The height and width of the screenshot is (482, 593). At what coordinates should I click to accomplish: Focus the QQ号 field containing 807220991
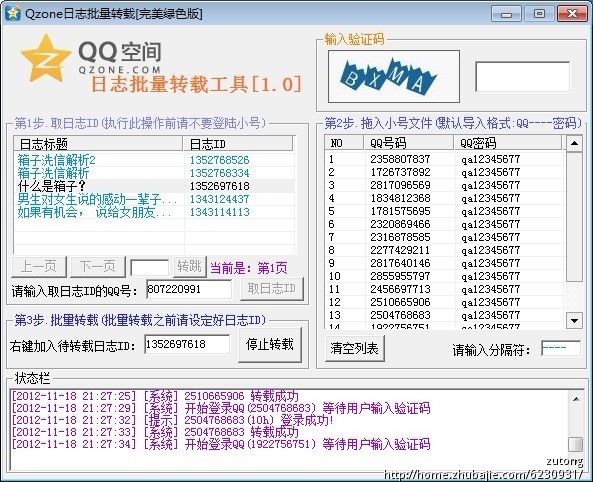[189, 289]
